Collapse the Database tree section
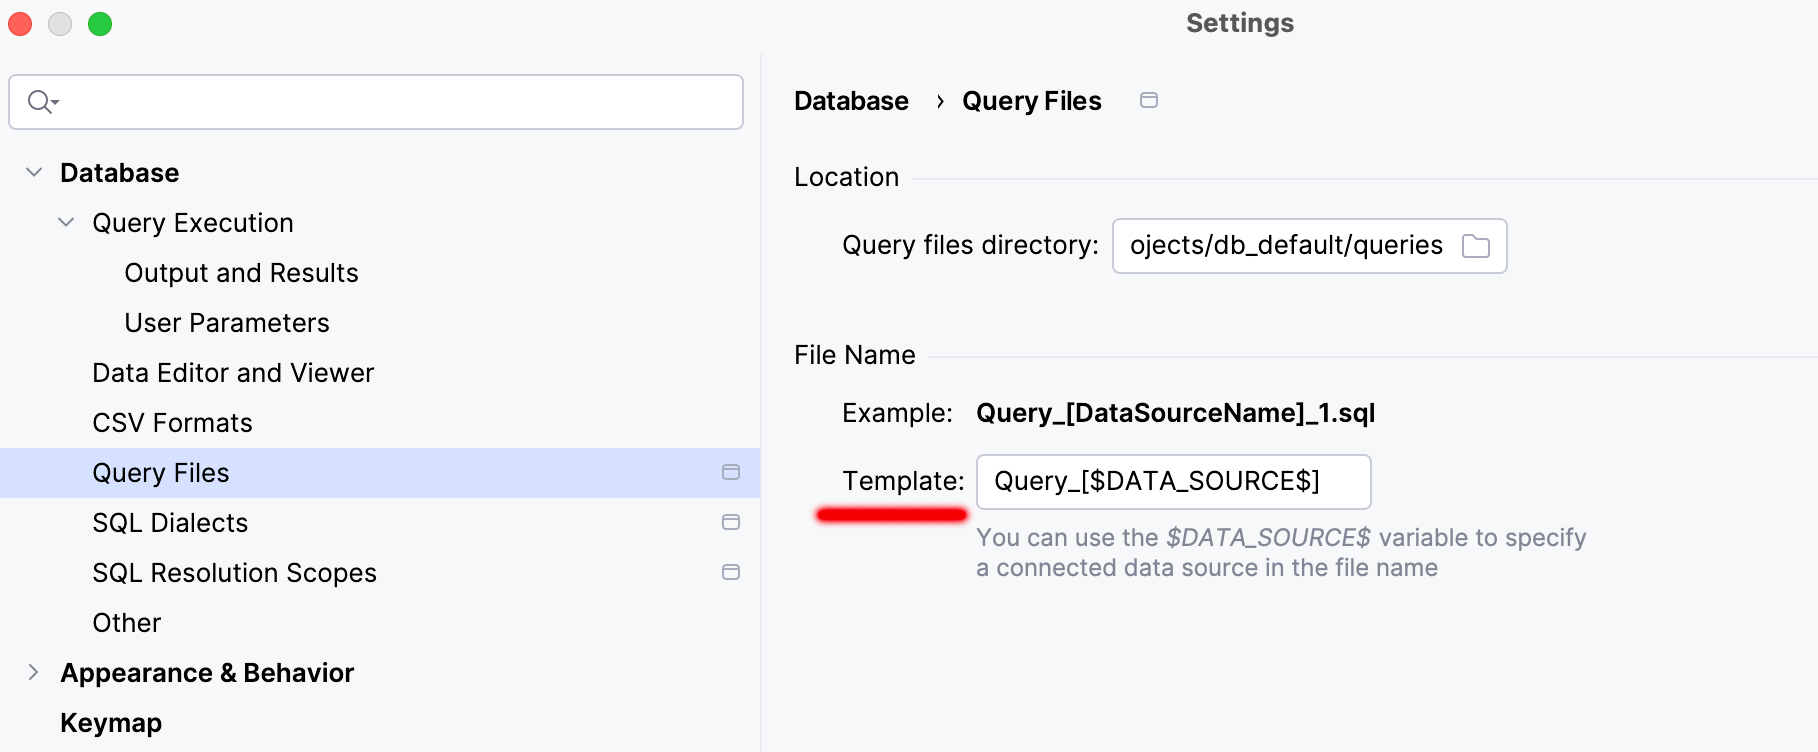Image resolution: width=1818 pixels, height=752 pixels. click(34, 172)
